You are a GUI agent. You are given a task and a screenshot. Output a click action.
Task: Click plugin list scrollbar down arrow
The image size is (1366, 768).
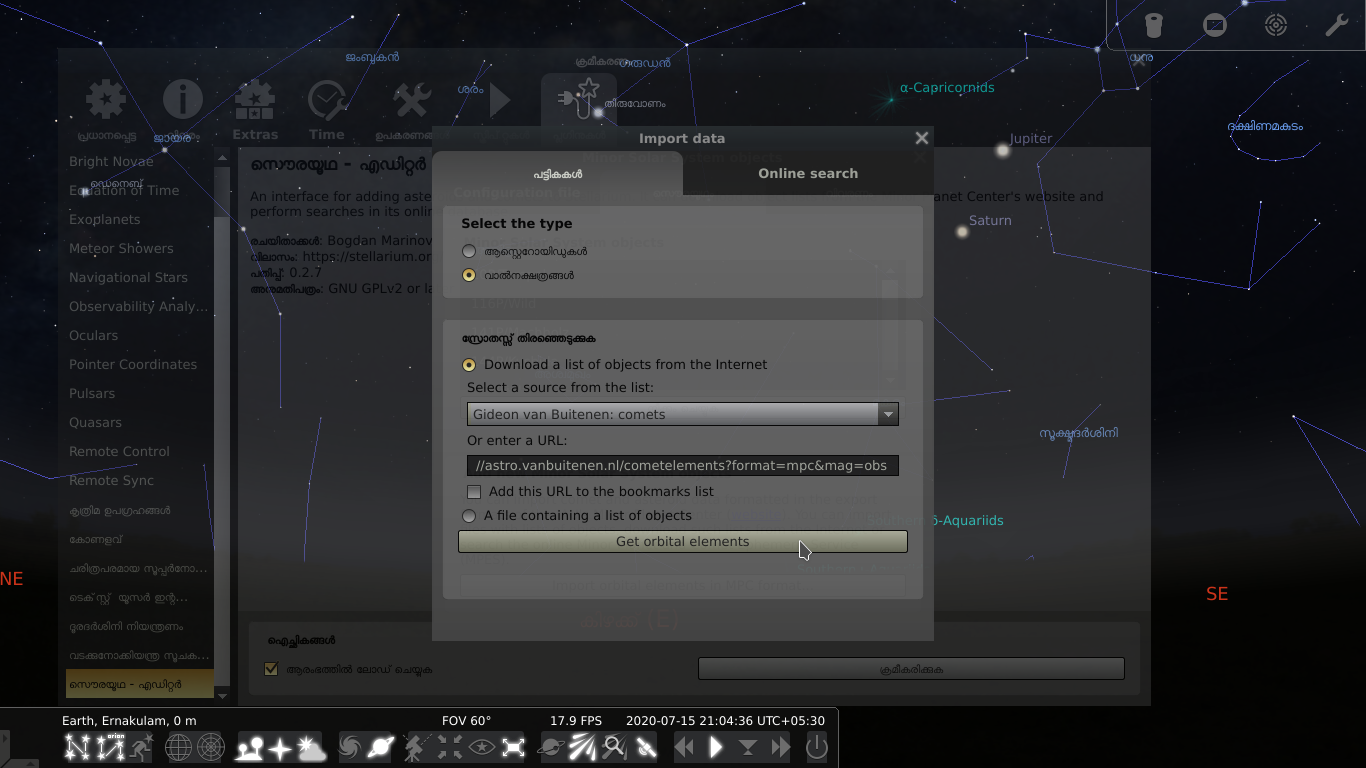point(222,695)
